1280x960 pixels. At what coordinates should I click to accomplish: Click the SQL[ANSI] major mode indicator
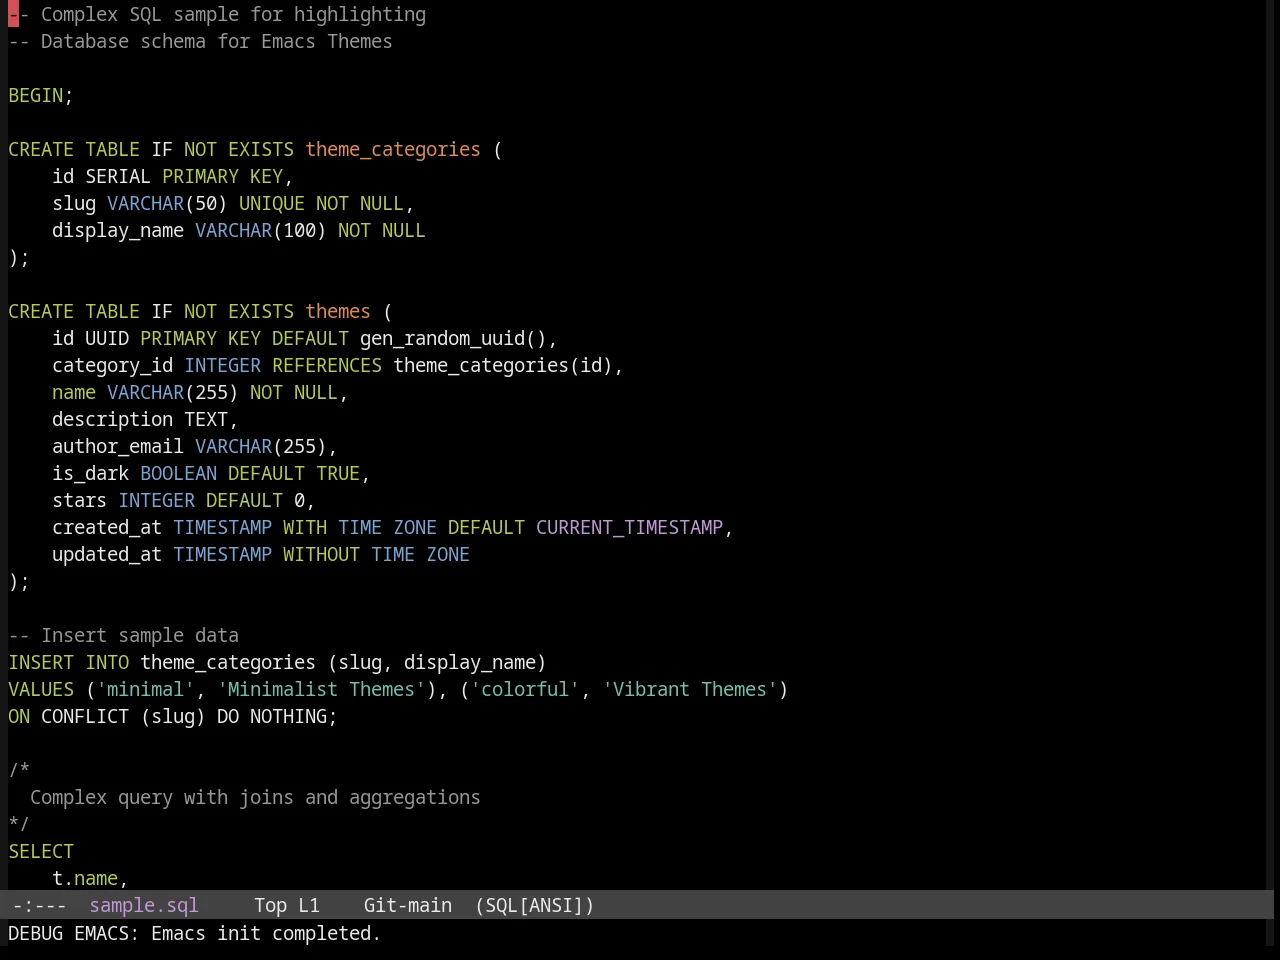535,906
